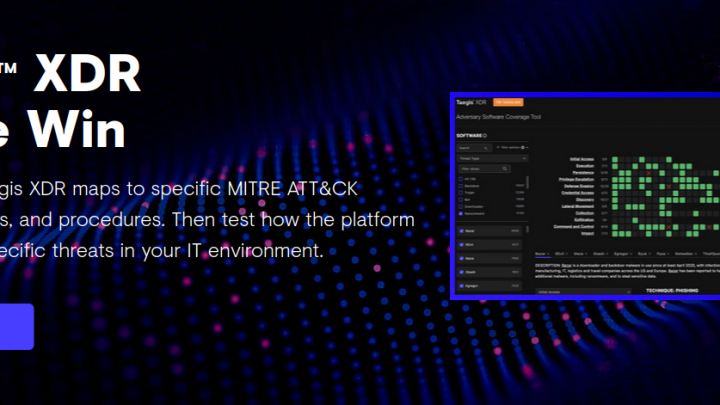
Task: Open the Impact tactic link
Action: 587,233
